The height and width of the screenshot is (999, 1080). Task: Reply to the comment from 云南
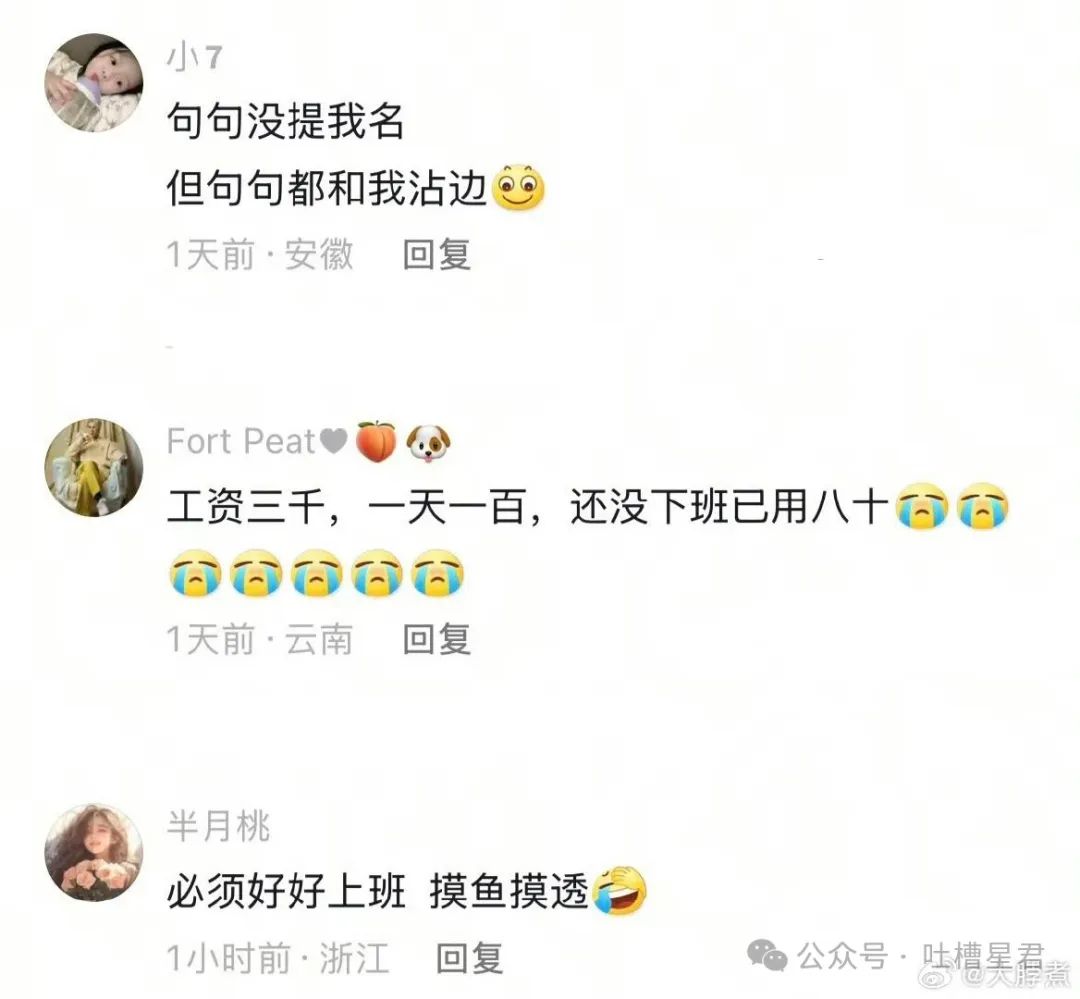(x=437, y=639)
